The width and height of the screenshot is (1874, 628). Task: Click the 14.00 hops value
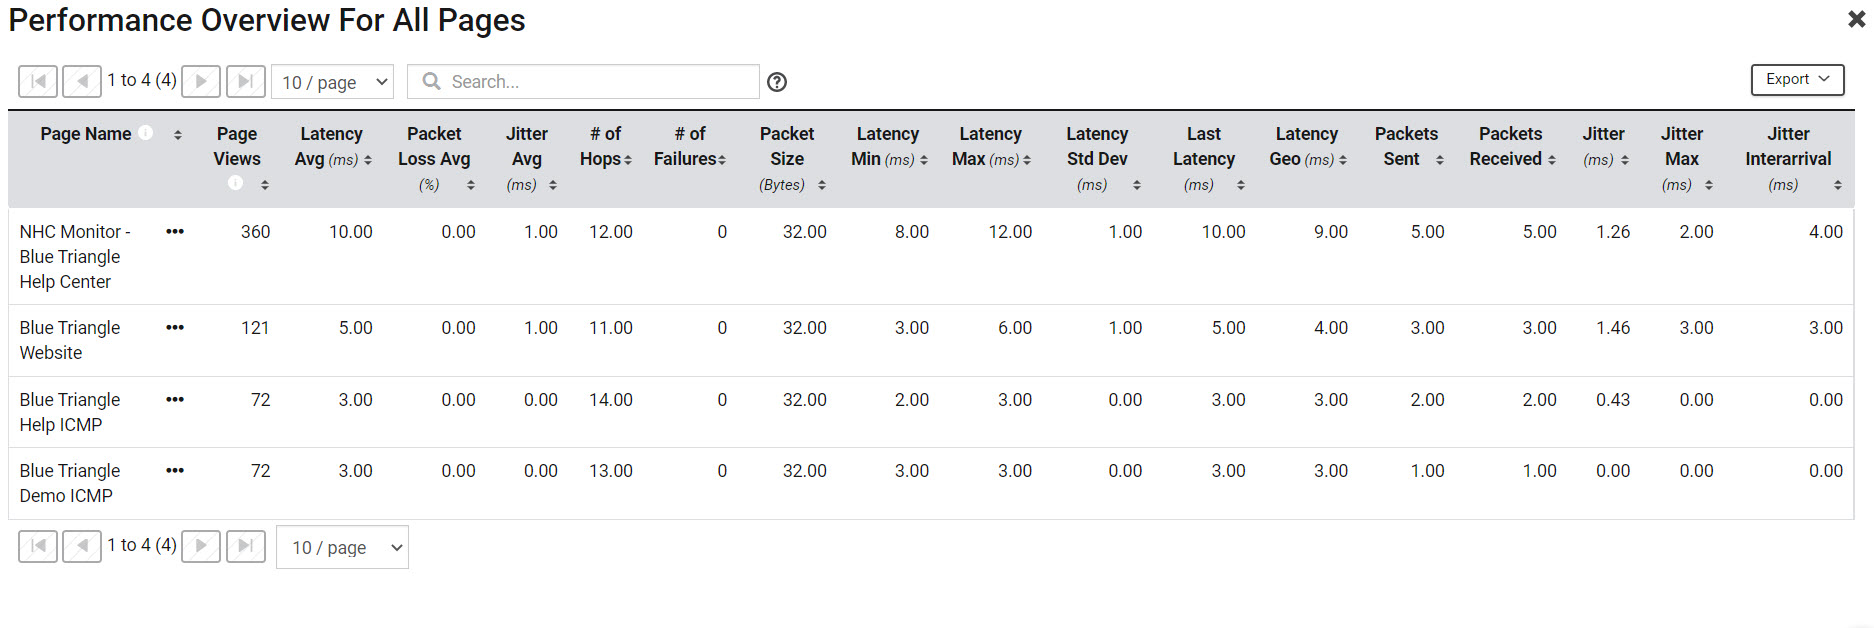point(611,400)
